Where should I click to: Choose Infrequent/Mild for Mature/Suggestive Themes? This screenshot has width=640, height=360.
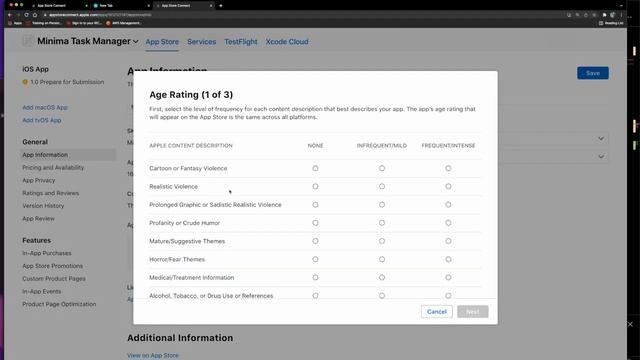pos(382,241)
